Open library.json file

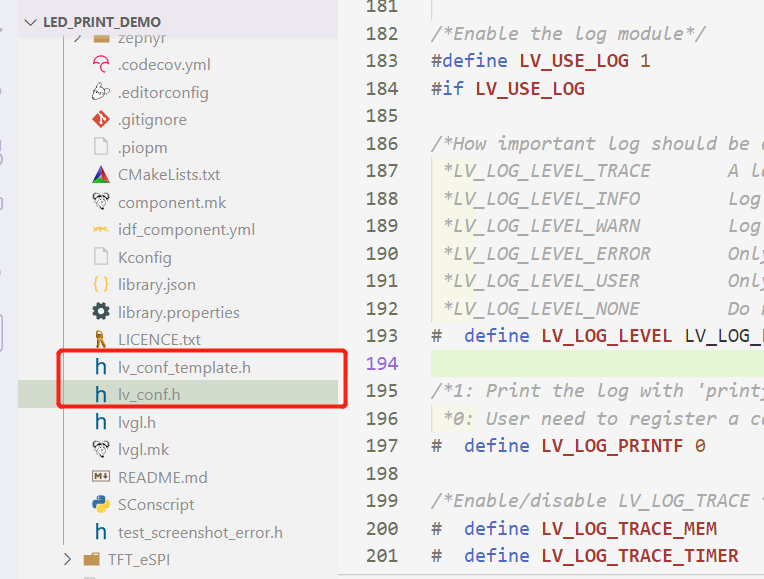pyautogui.click(x=157, y=285)
